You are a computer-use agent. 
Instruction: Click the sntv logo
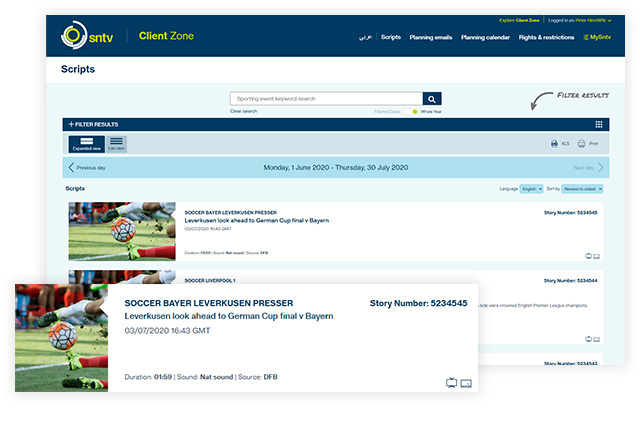coord(87,37)
